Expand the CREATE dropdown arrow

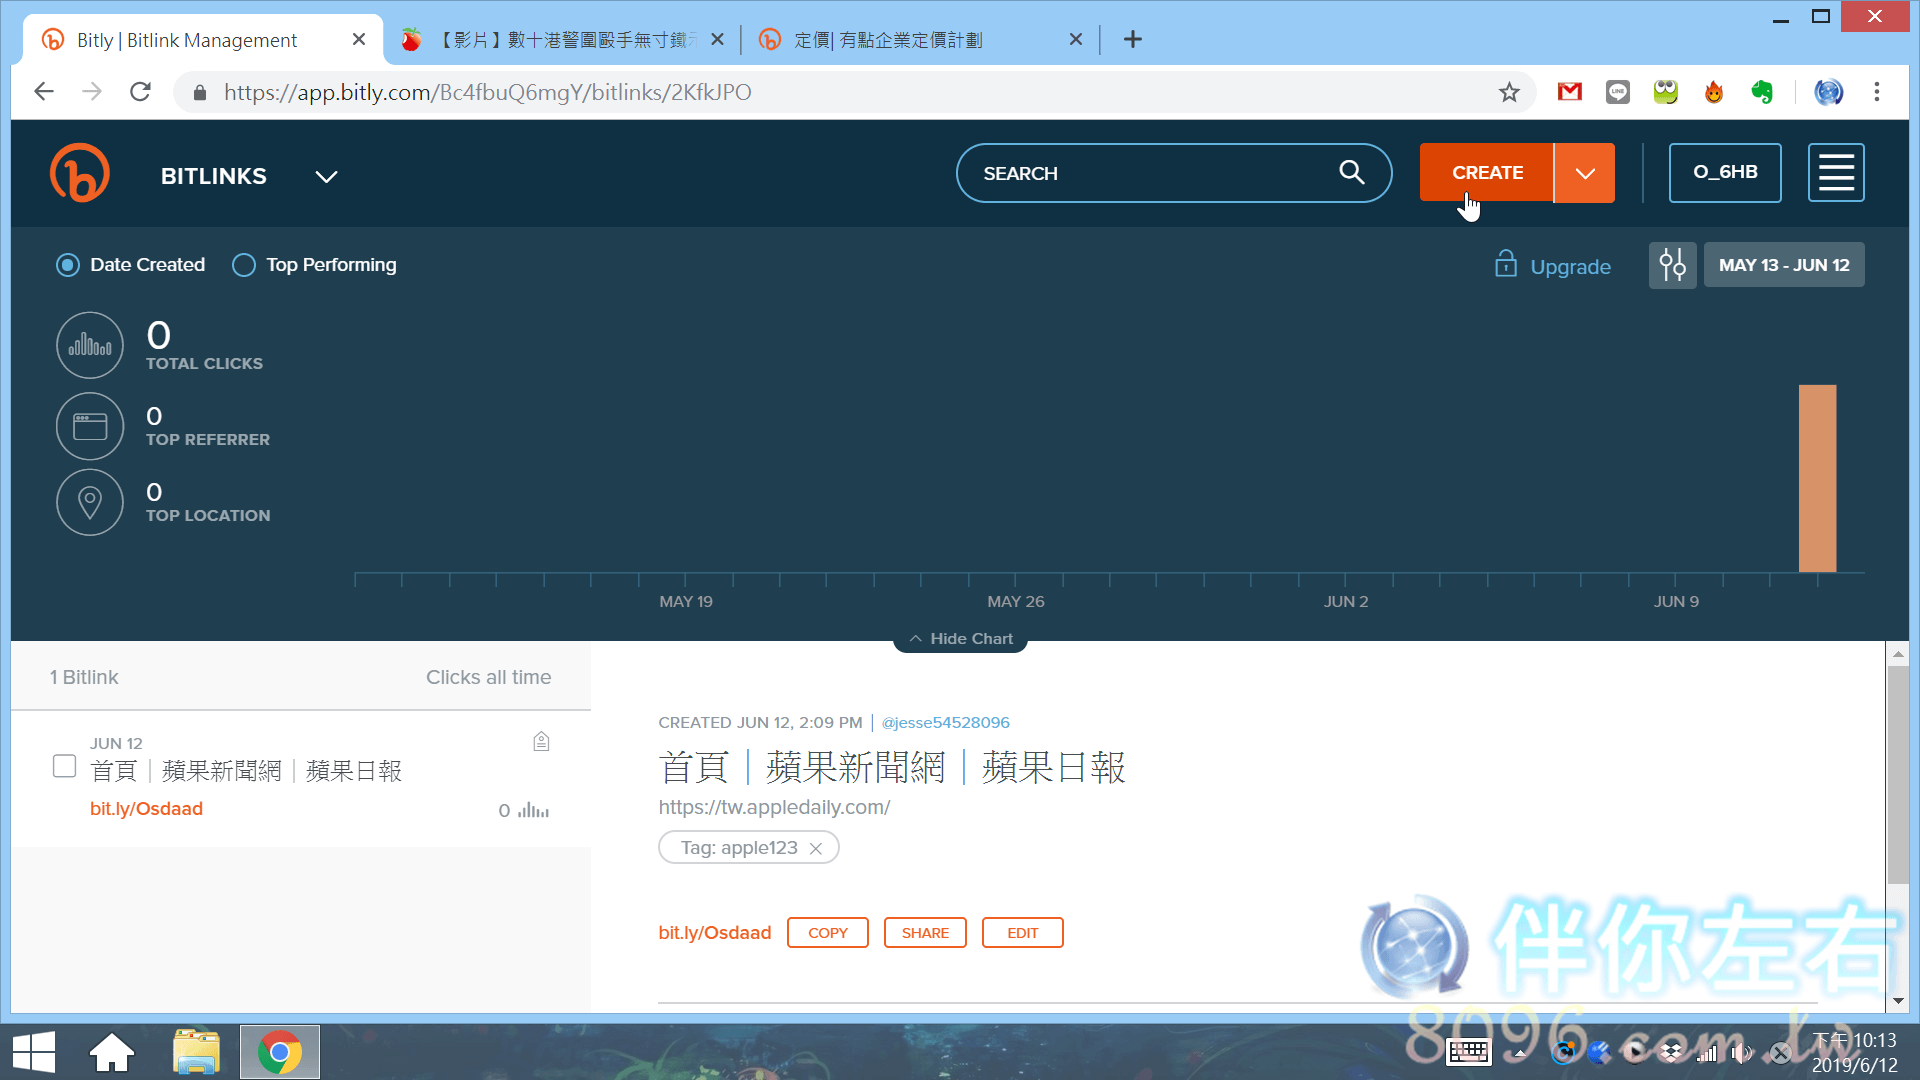pyautogui.click(x=1585, y=173)
